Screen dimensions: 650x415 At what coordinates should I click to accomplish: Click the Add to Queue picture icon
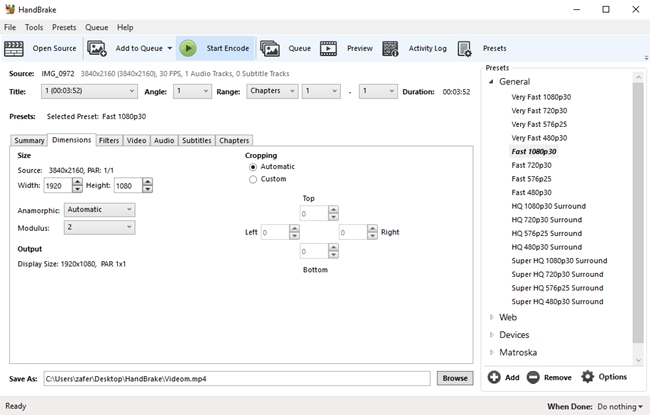point(97,49)
